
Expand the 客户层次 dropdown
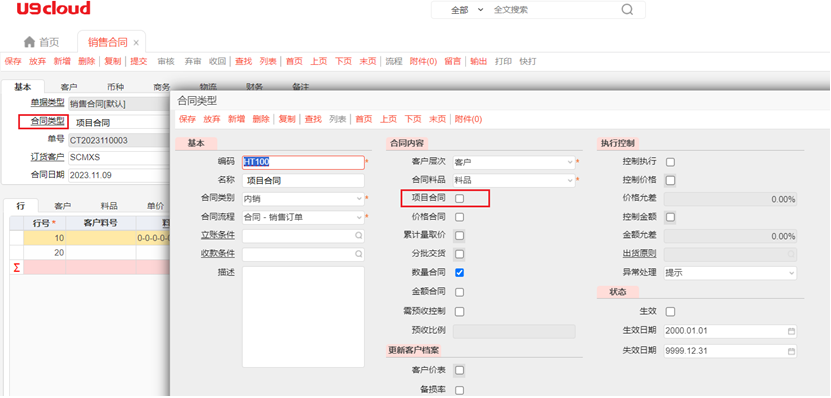pyautogui.click(x=570, y=162)
